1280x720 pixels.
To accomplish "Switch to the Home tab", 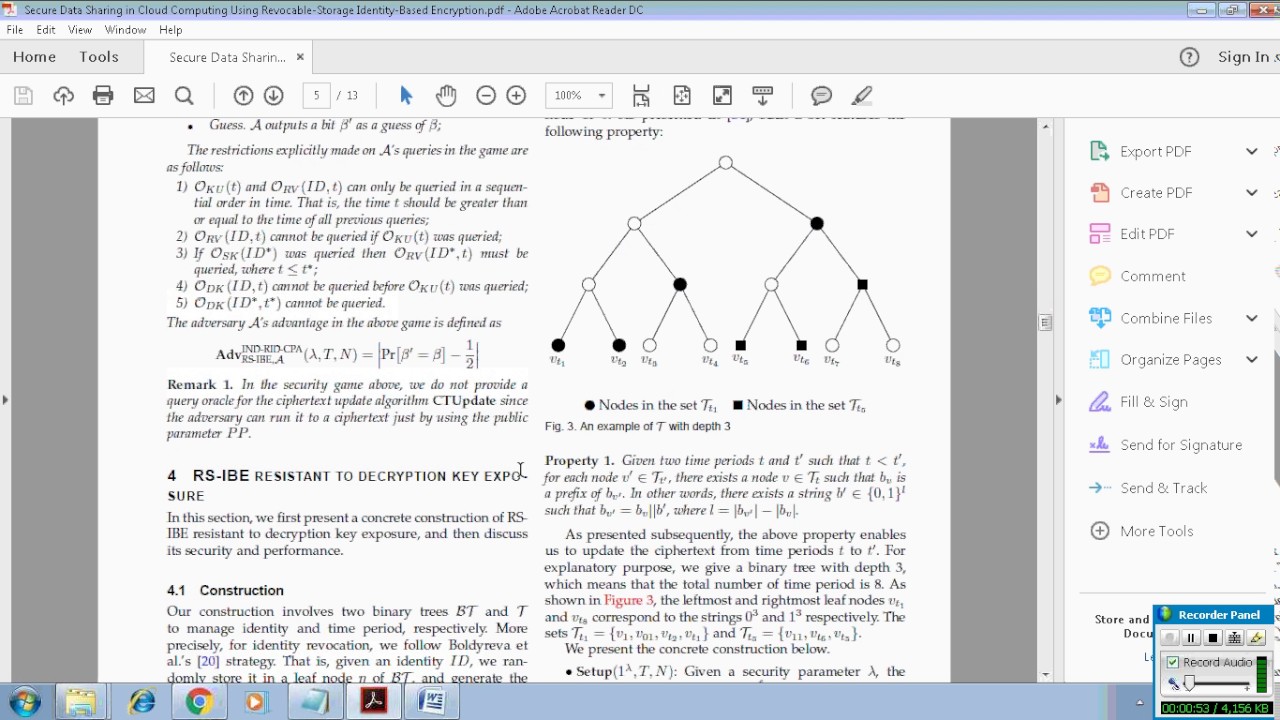I will pyautogui.click(x=34, y=57).
